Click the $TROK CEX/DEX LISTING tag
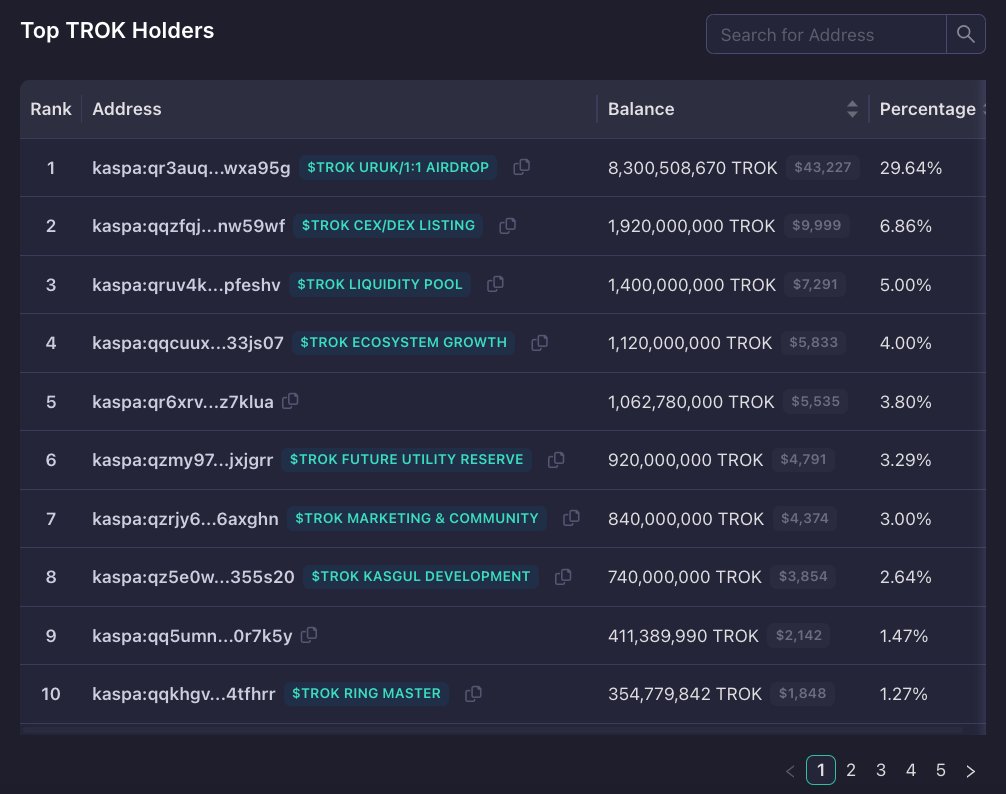 tap(388, 226)
